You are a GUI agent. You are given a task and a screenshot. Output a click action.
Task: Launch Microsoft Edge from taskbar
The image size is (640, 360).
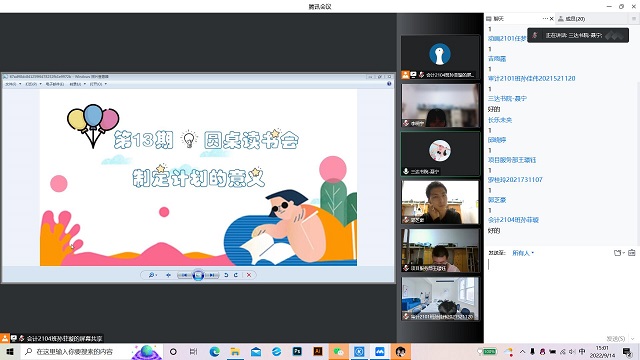click(x=215, y=351)
